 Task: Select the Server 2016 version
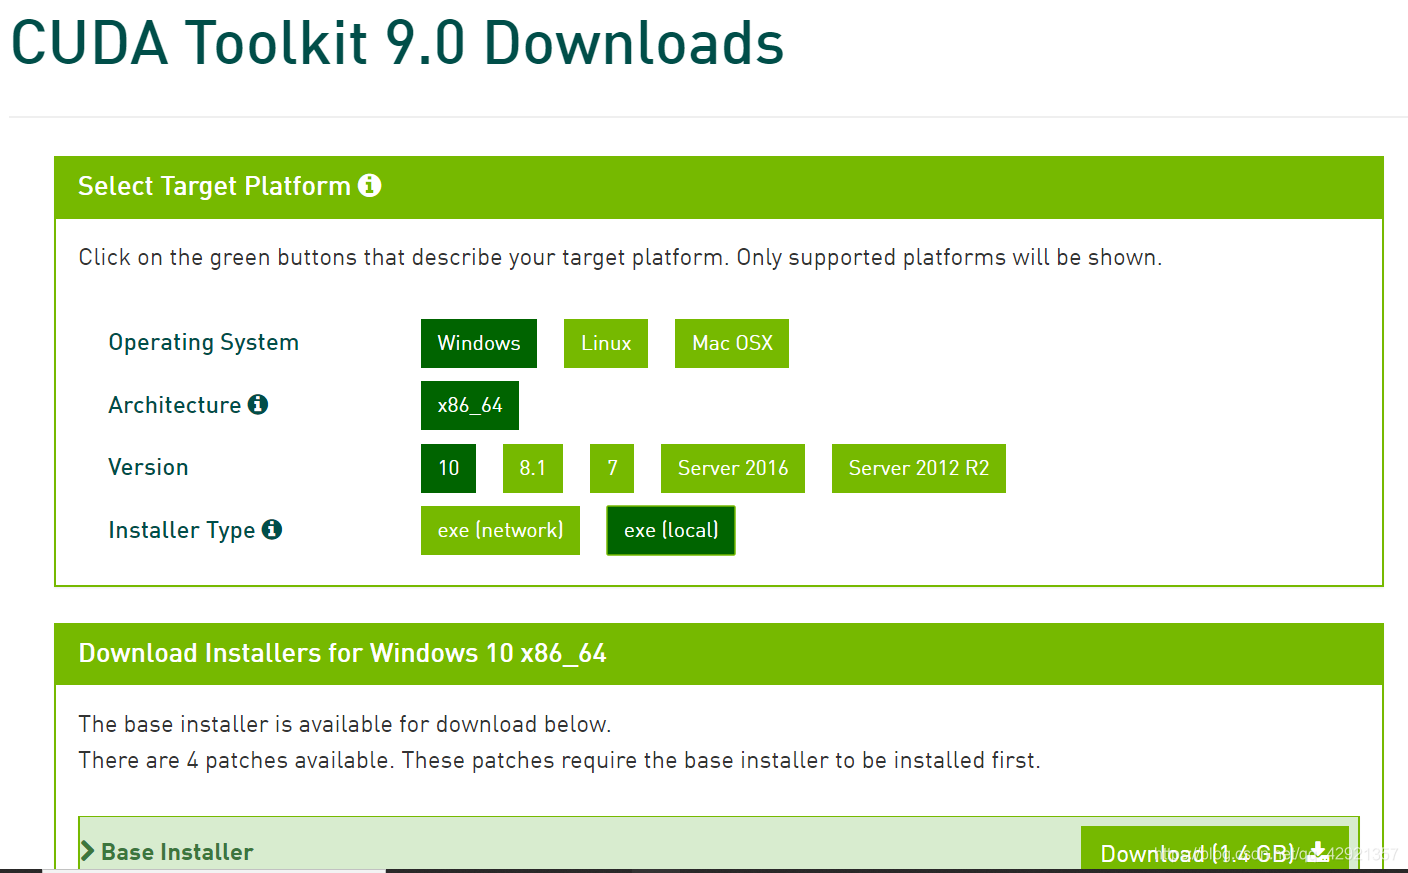tap(733, 468)
